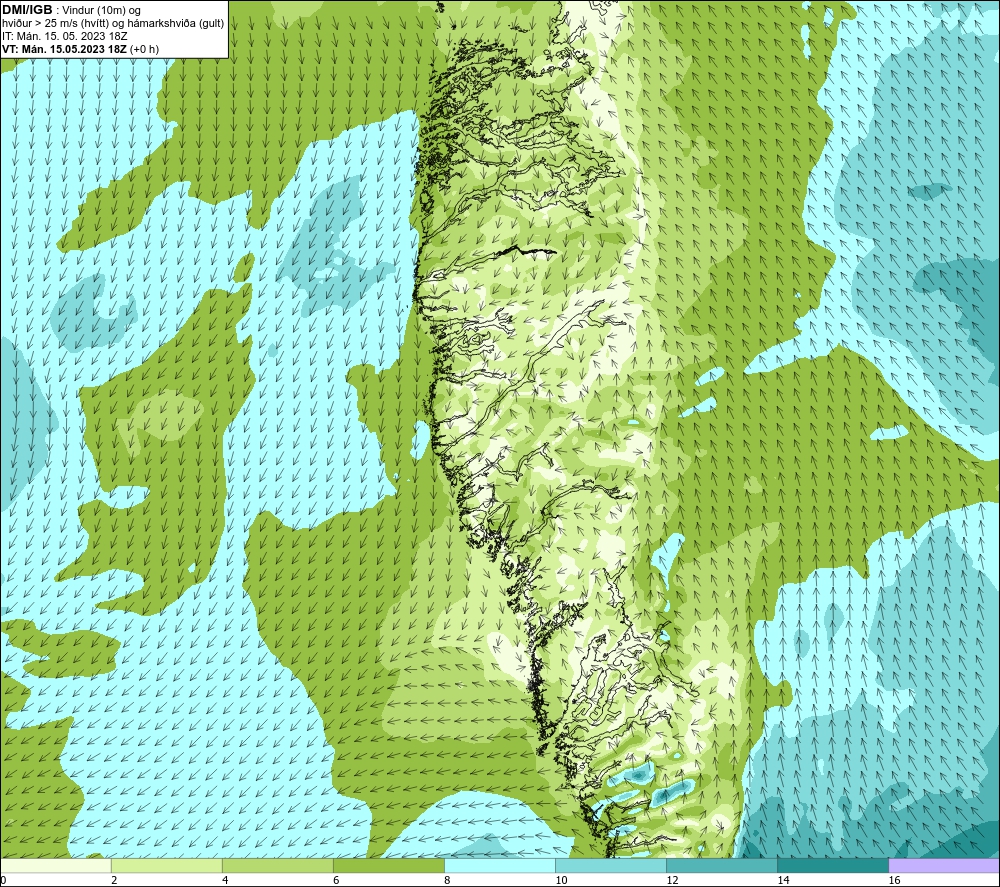Click the '12' label on the scale
The height and width of the screenshot is (887, 1000).
point(672,880)
